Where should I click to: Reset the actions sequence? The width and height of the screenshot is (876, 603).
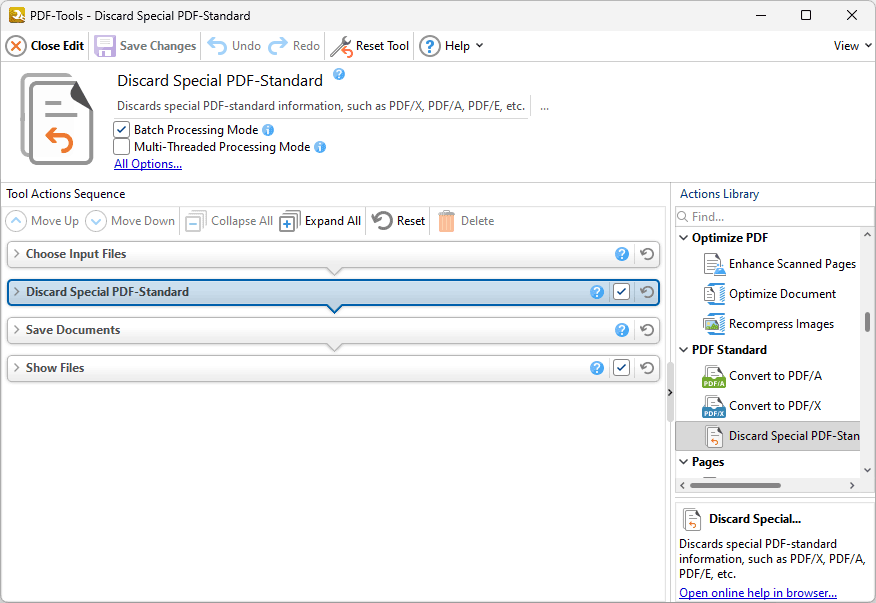(398, 221)
